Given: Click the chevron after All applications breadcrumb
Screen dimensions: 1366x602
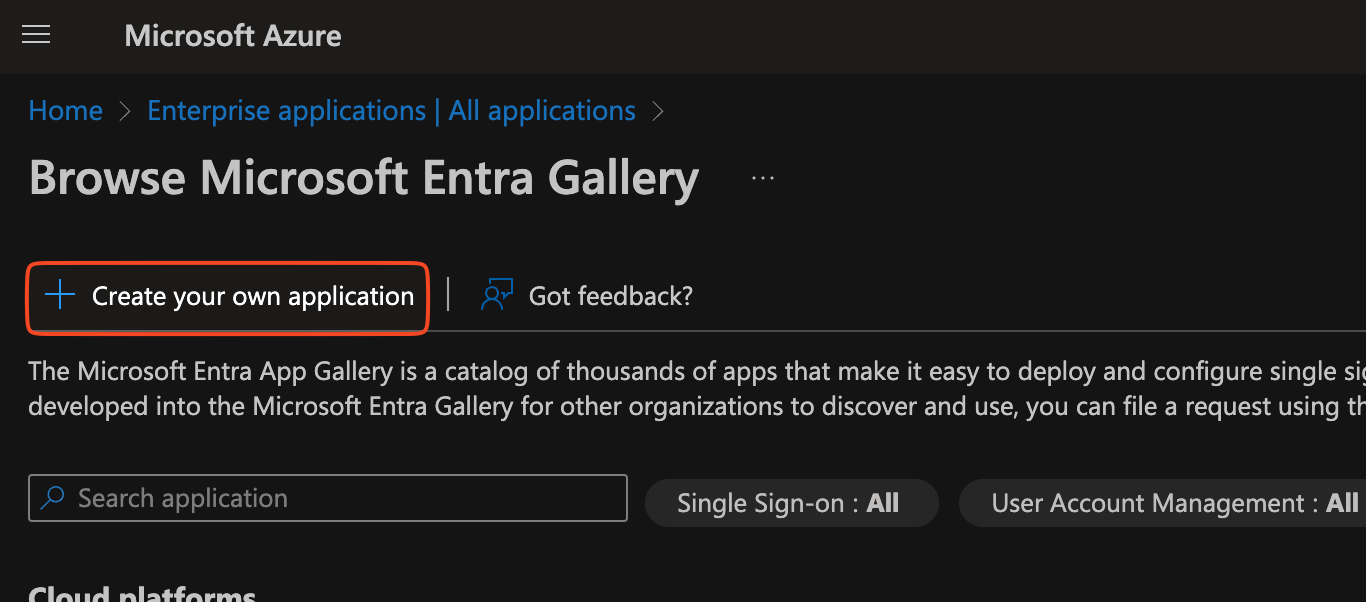Looking at the screenshot, I should pos(658,111).
